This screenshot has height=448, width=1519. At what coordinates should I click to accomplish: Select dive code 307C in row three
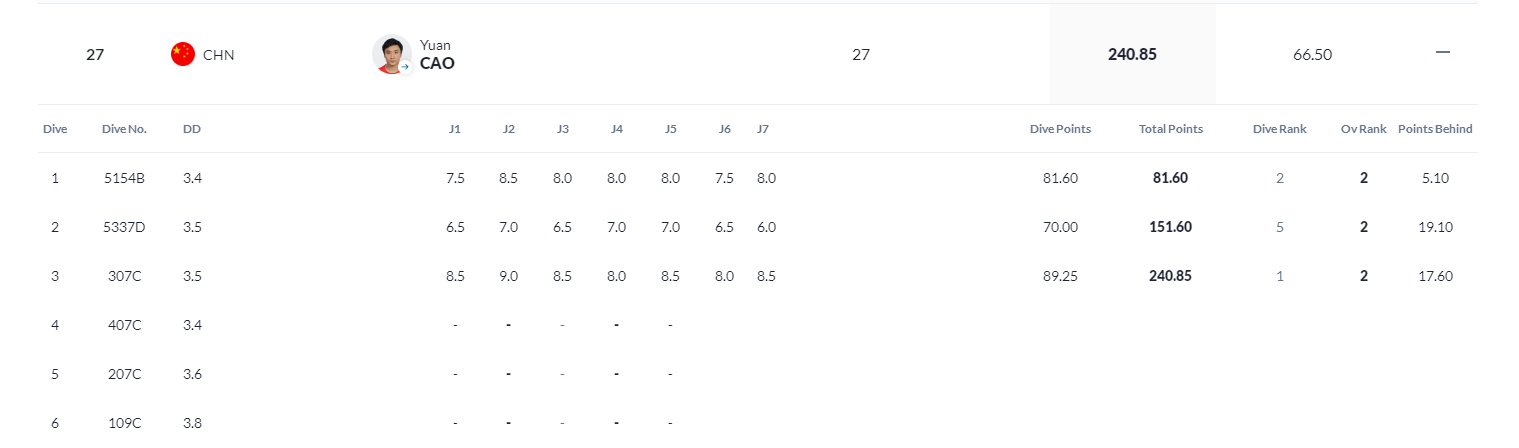click(x=125, y=276)
